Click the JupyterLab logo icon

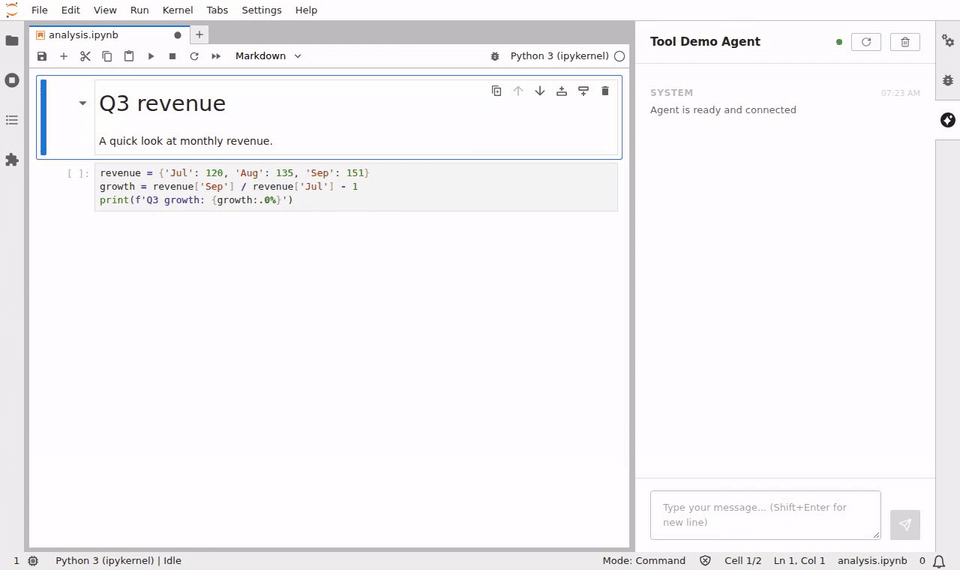(x=12, y=10)
